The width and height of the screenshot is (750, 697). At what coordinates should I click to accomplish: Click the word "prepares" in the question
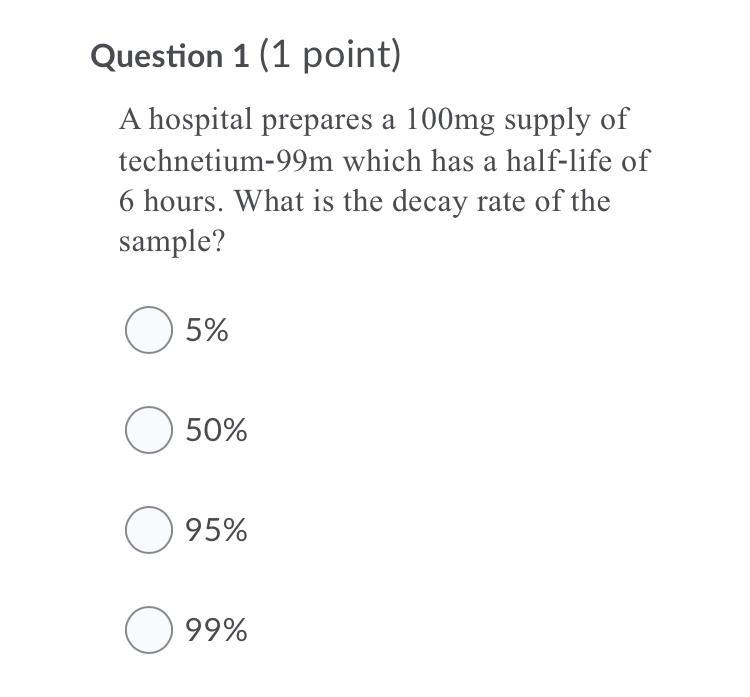click(317, 121)
